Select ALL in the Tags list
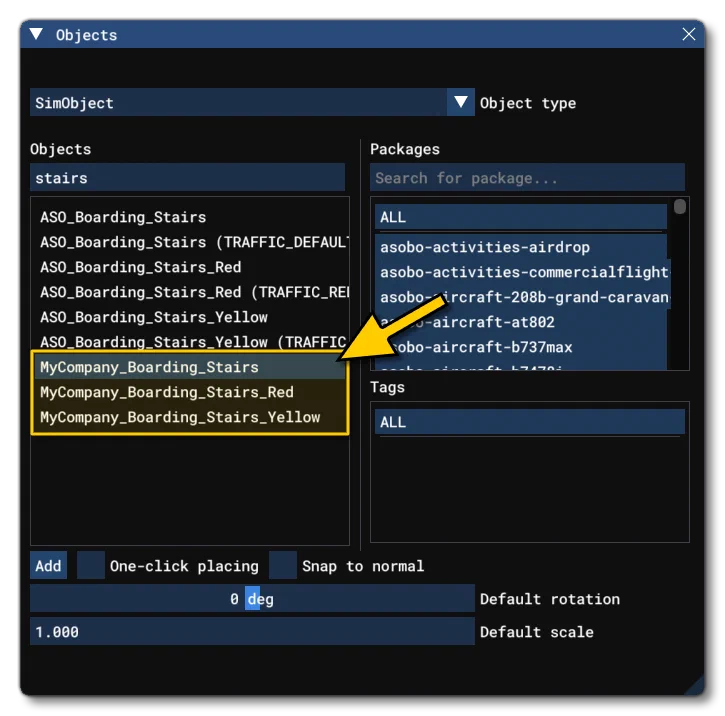 pyautogui.click(x=529, y=422)
